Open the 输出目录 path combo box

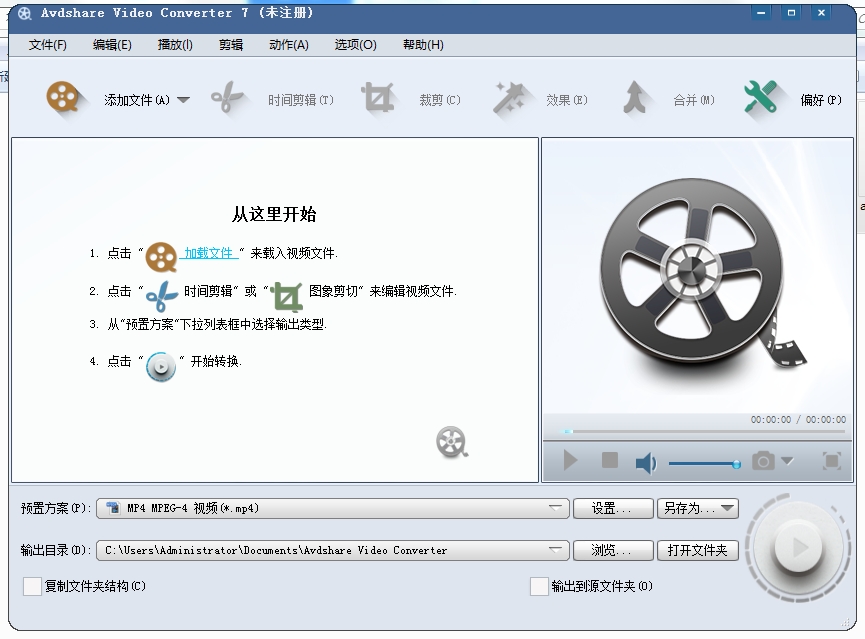(333, 550)
